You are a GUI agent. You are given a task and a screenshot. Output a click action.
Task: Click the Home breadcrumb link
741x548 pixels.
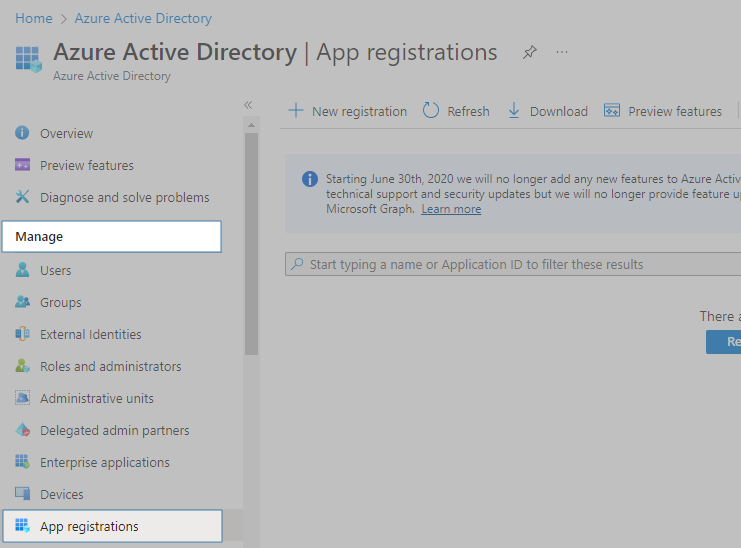click(33, 18)
